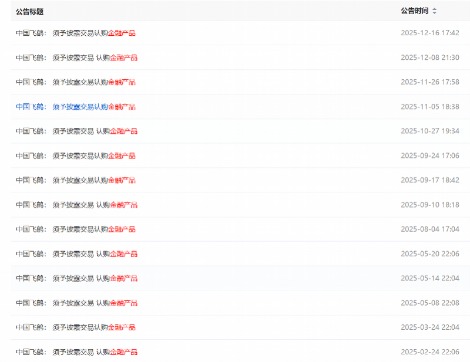Select the timestamp text 2025-12-08 21:30

point(430,57)
